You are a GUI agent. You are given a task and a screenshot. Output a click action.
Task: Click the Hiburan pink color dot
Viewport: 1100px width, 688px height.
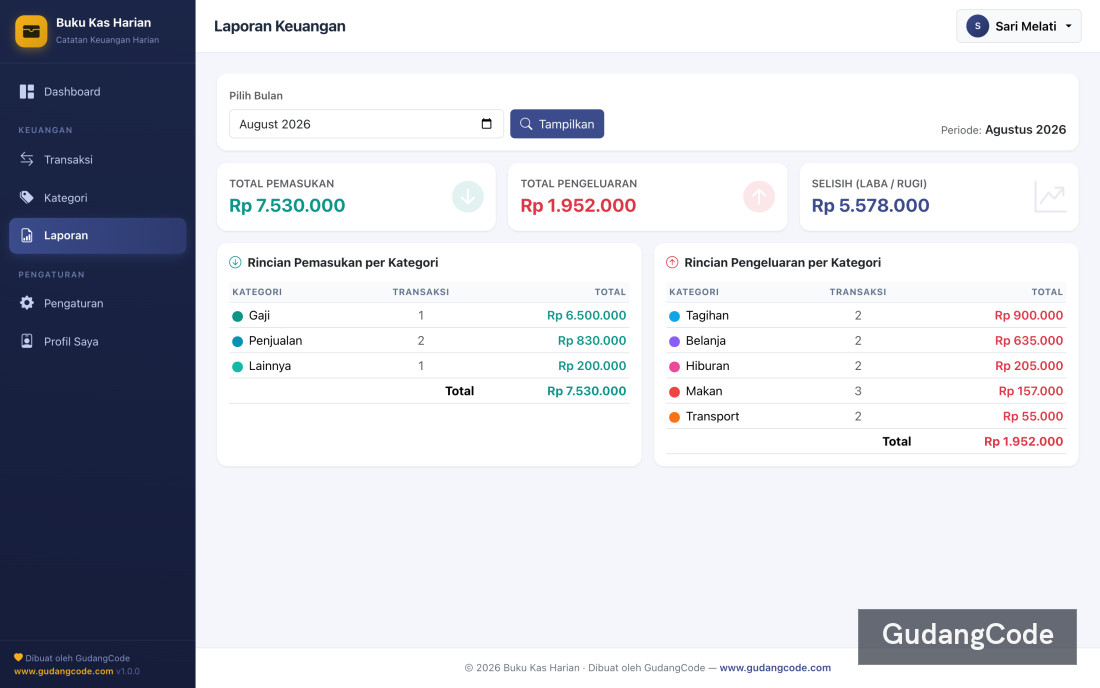[x=674, y=367]
